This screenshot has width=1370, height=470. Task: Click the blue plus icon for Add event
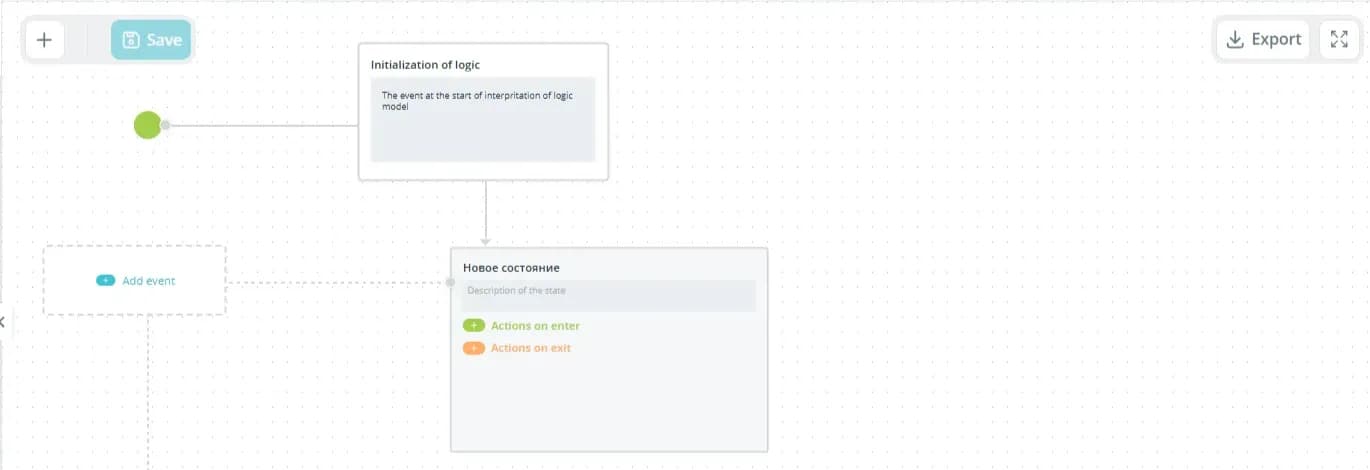point(106,281)
